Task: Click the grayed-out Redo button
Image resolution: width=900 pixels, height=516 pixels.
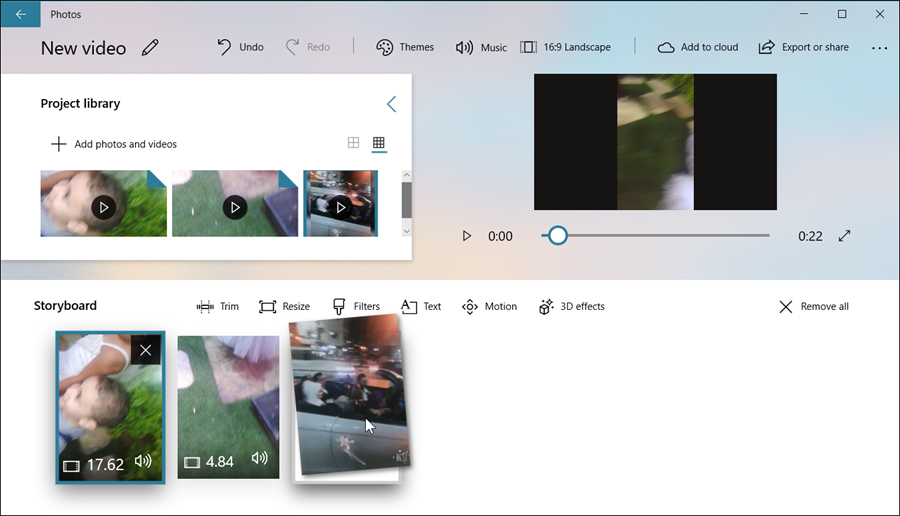Action: [308, 47]
